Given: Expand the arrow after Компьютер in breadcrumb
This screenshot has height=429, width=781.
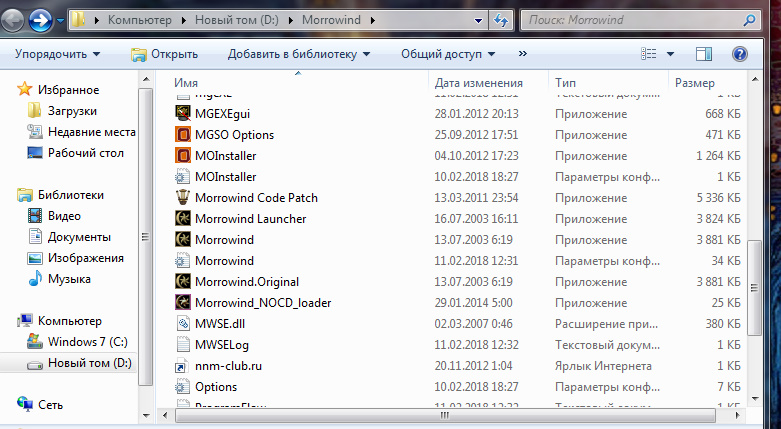Looking at the screenshot, I should tap(184, 20).
